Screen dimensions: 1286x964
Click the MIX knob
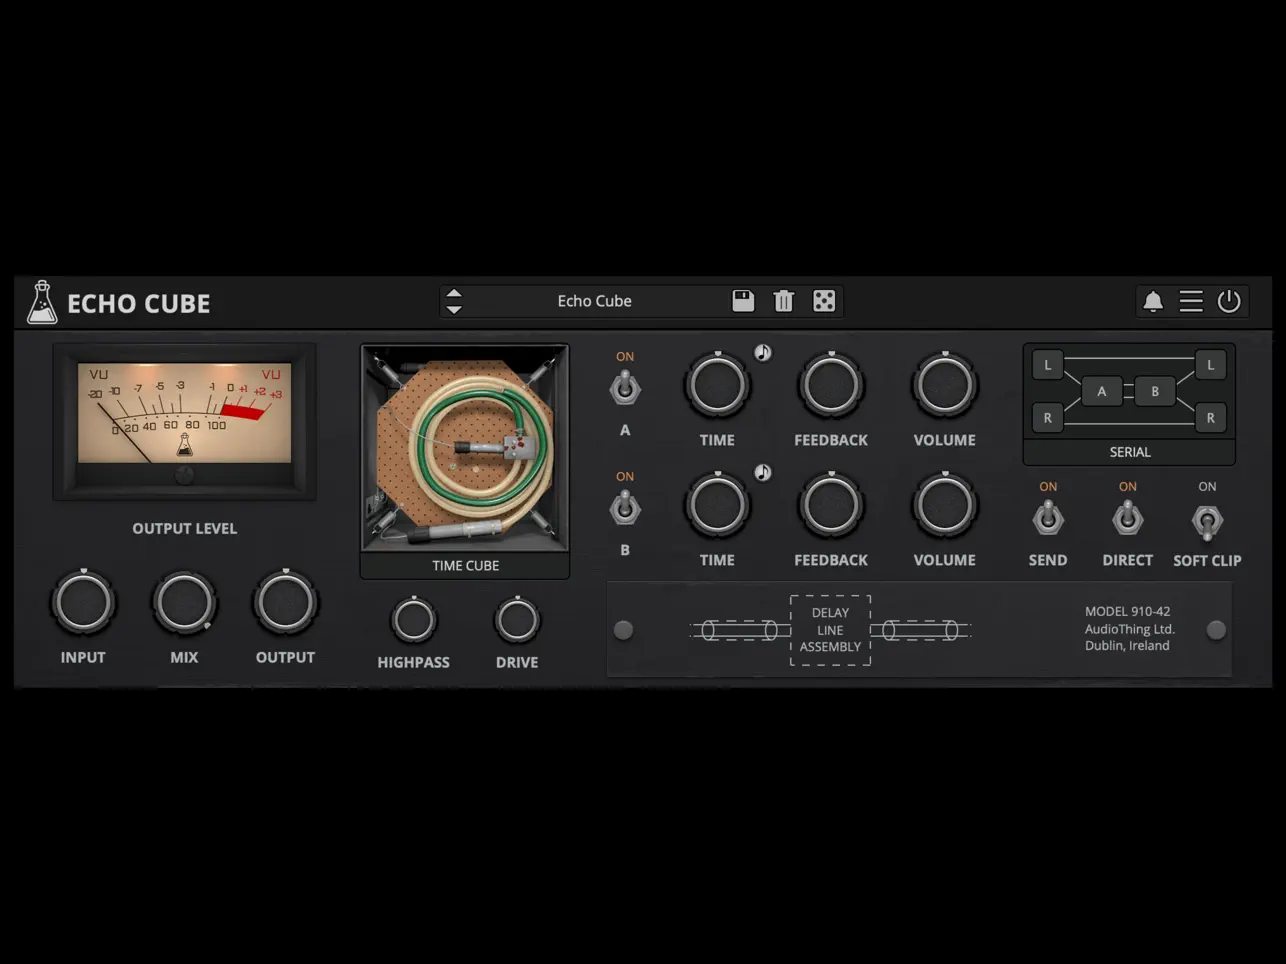(185, 603)
